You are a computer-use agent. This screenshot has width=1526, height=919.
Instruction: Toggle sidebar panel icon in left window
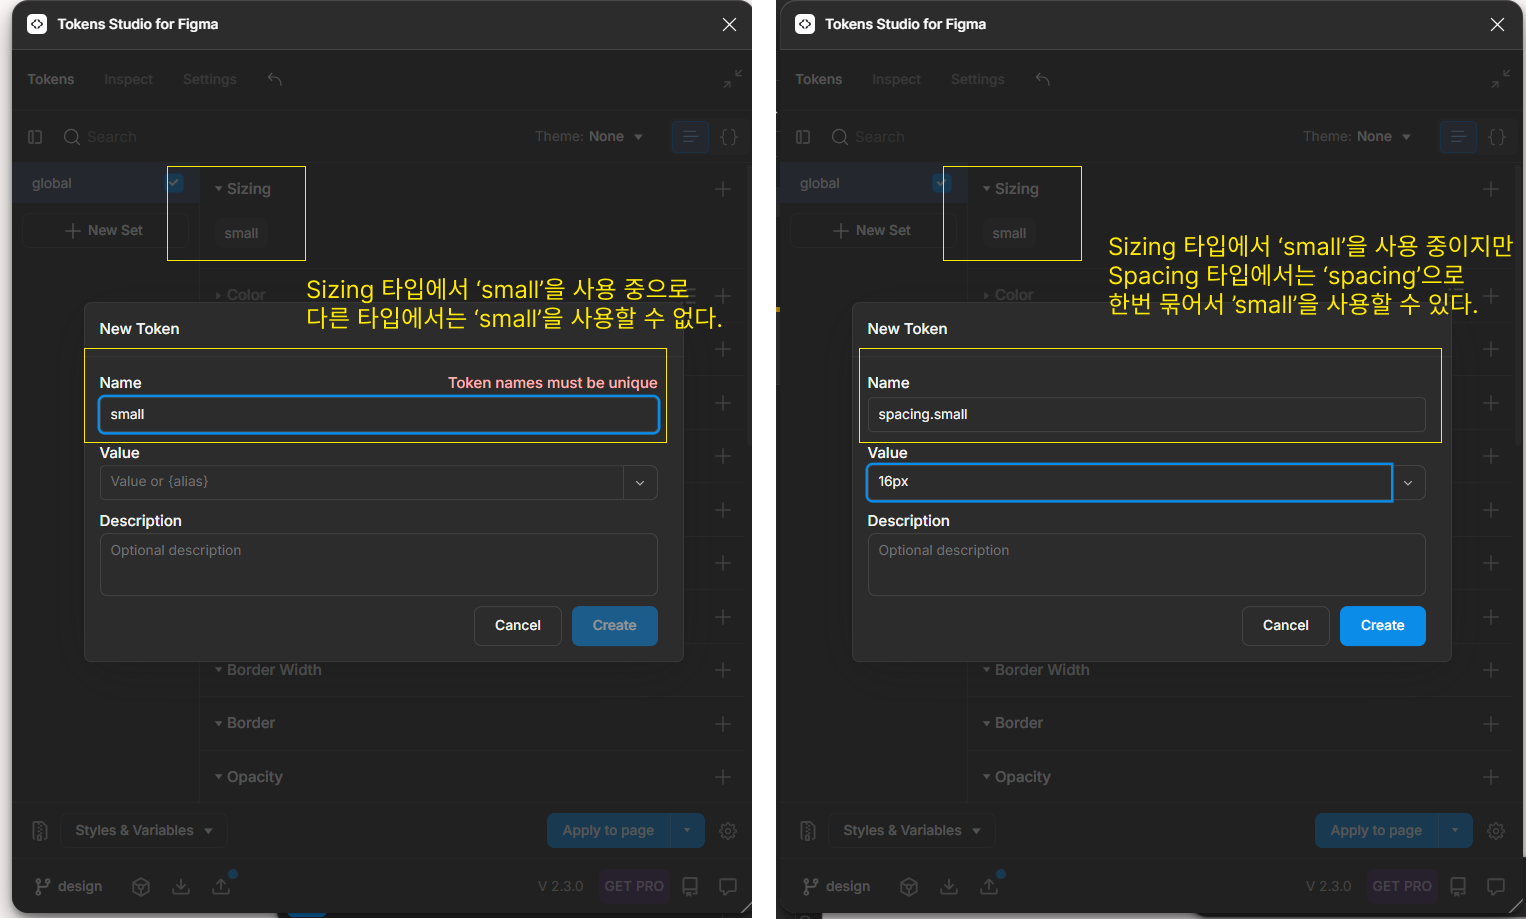pos(35,137)
